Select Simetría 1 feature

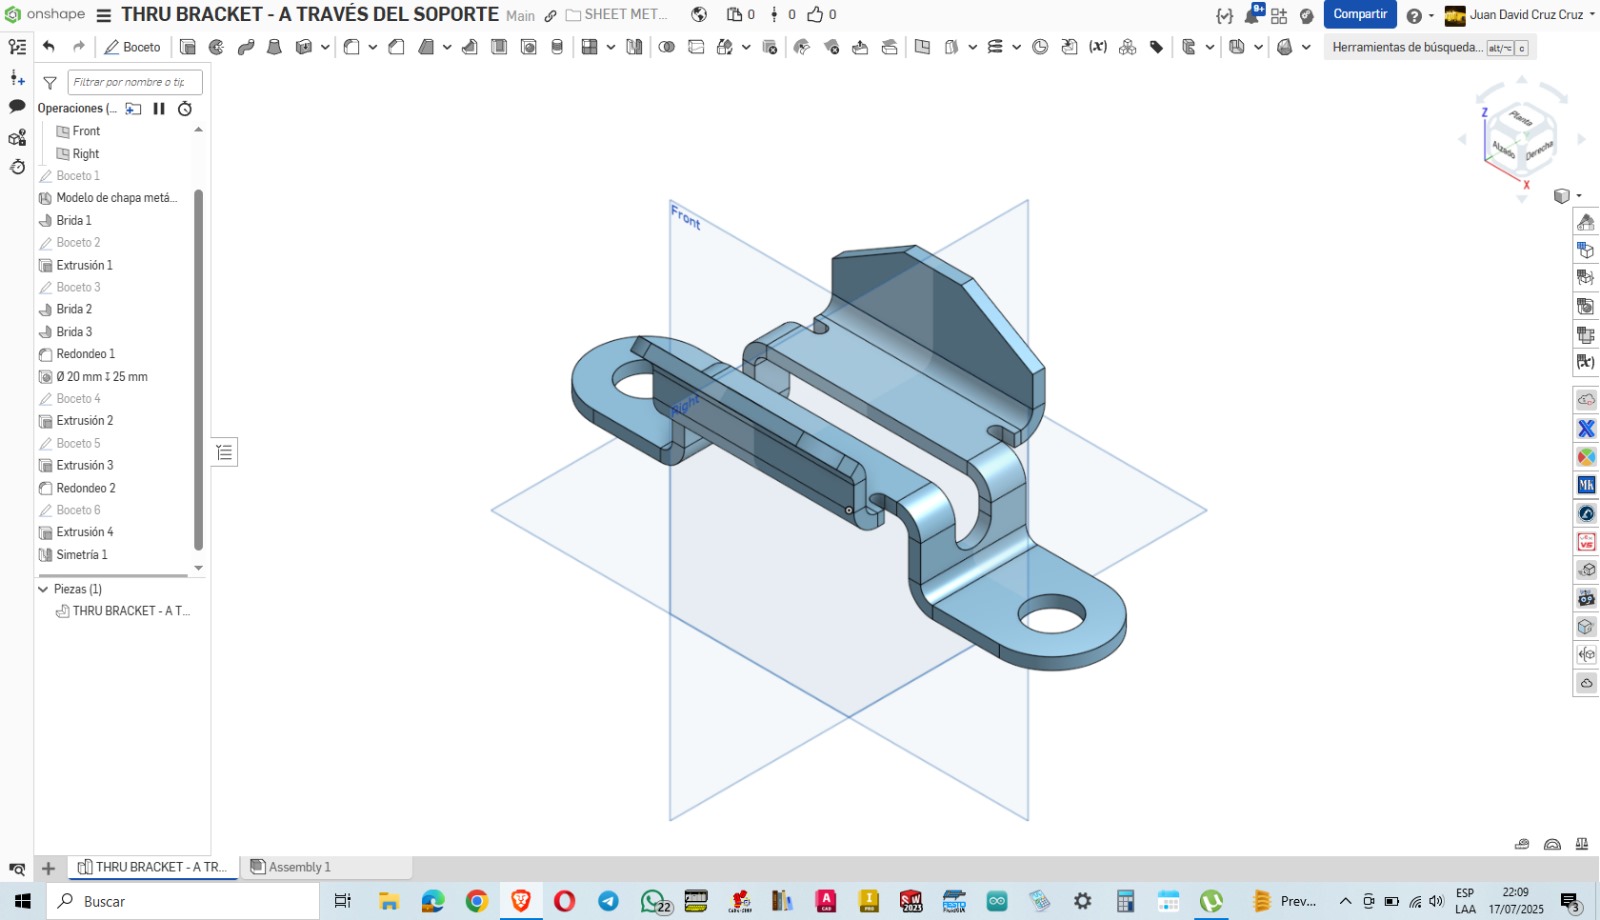81,555
